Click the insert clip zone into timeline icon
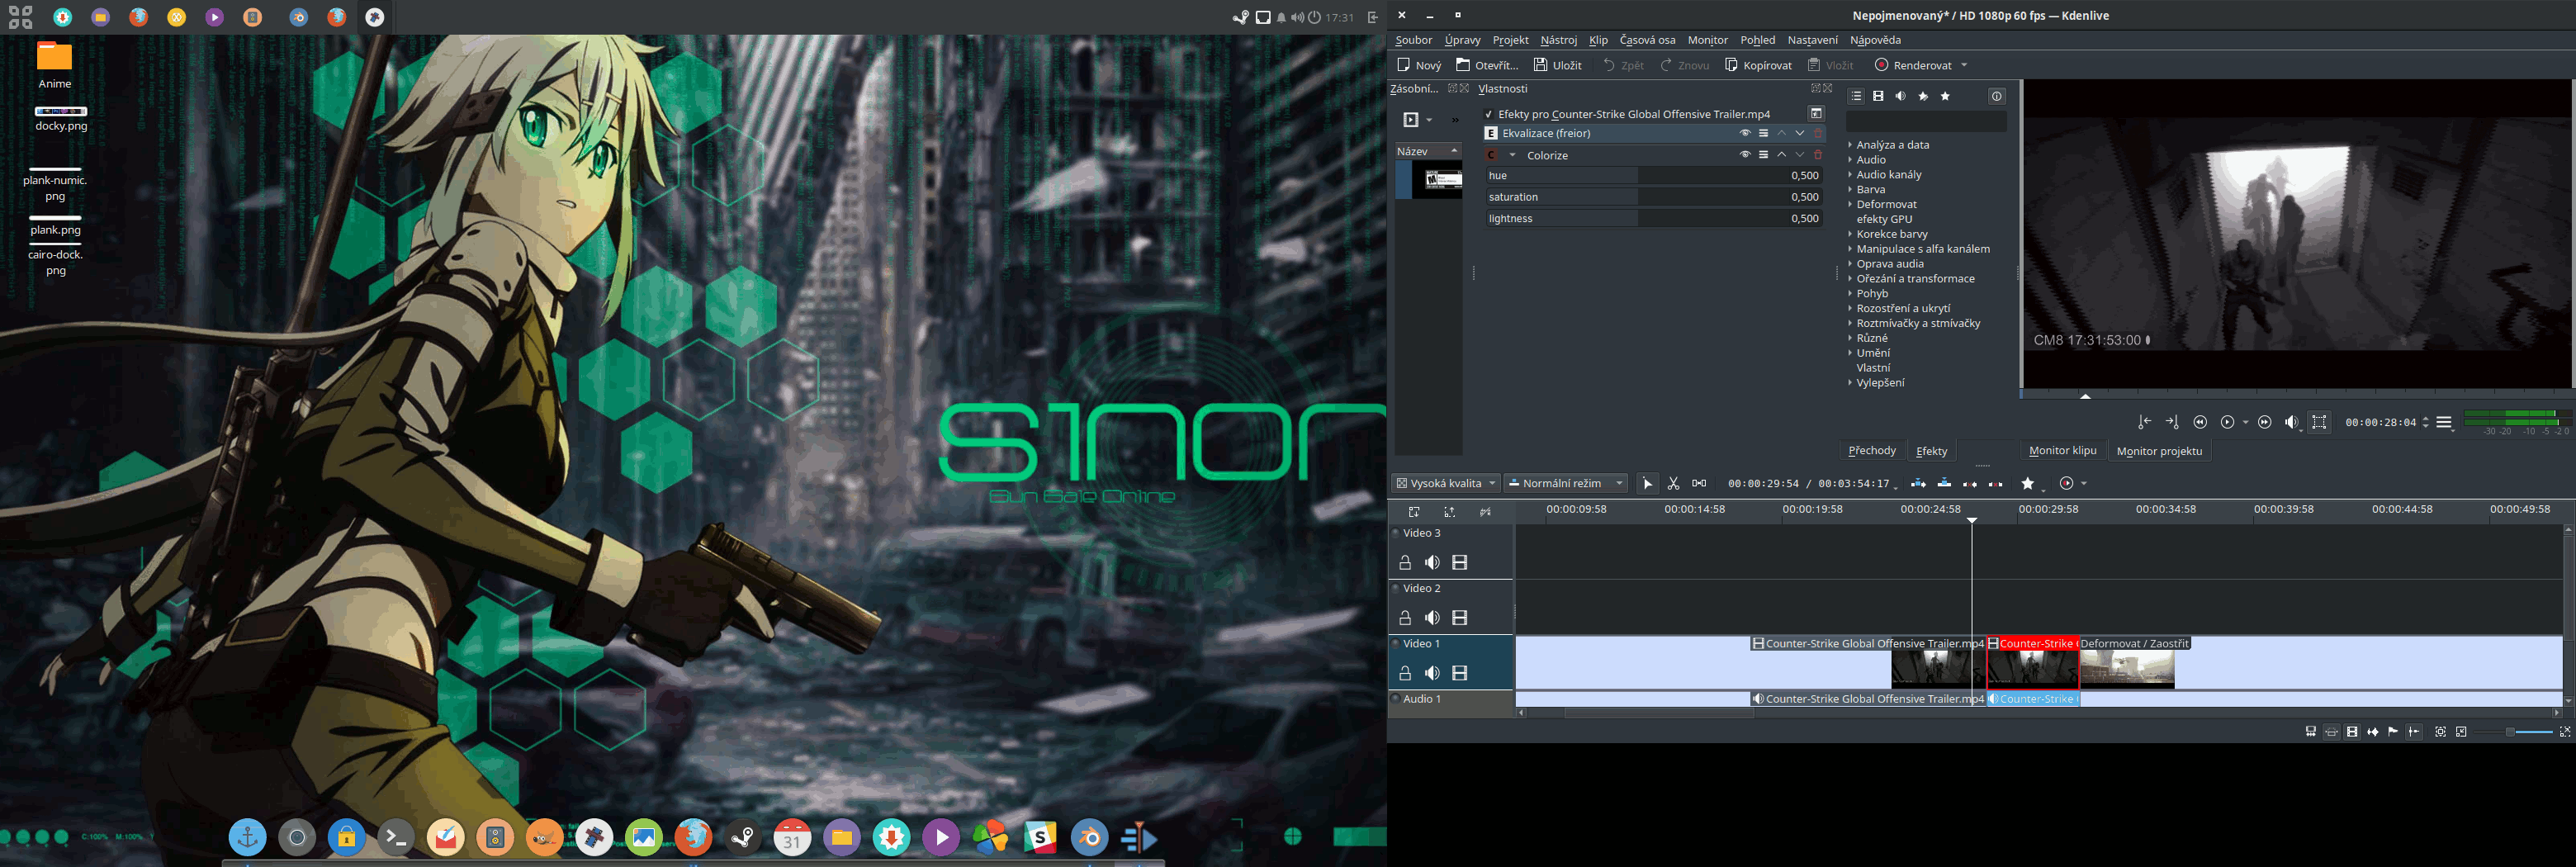 pyautogui.click(x=1918, y=484)
